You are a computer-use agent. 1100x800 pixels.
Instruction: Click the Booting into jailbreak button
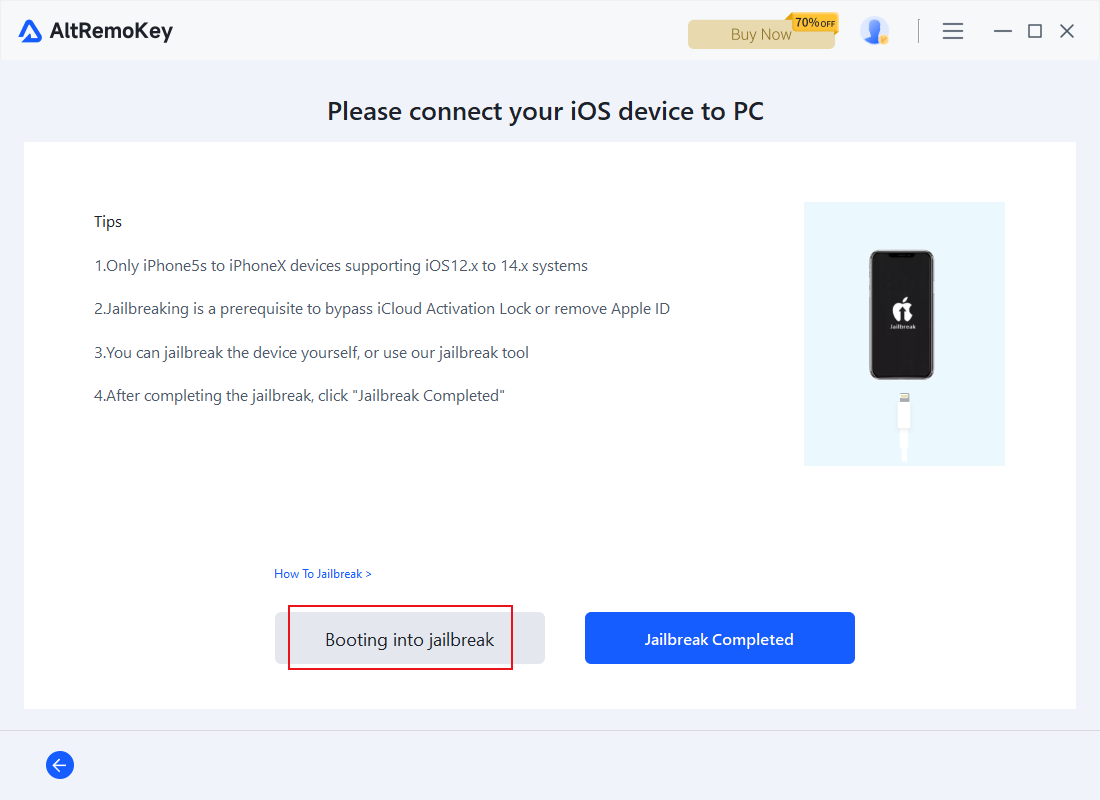point(410,638)
